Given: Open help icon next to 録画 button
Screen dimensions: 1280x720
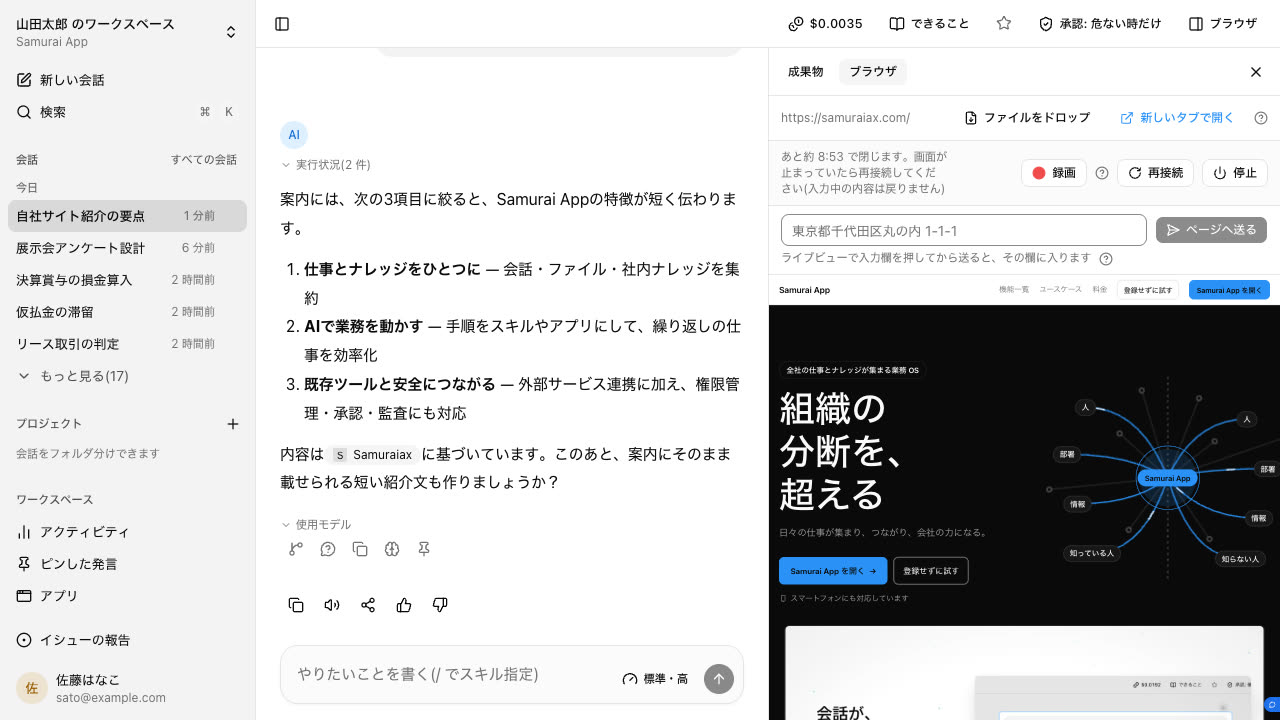Looking at the screenshot, I should pyautogui.click(x=1102, y=173).
